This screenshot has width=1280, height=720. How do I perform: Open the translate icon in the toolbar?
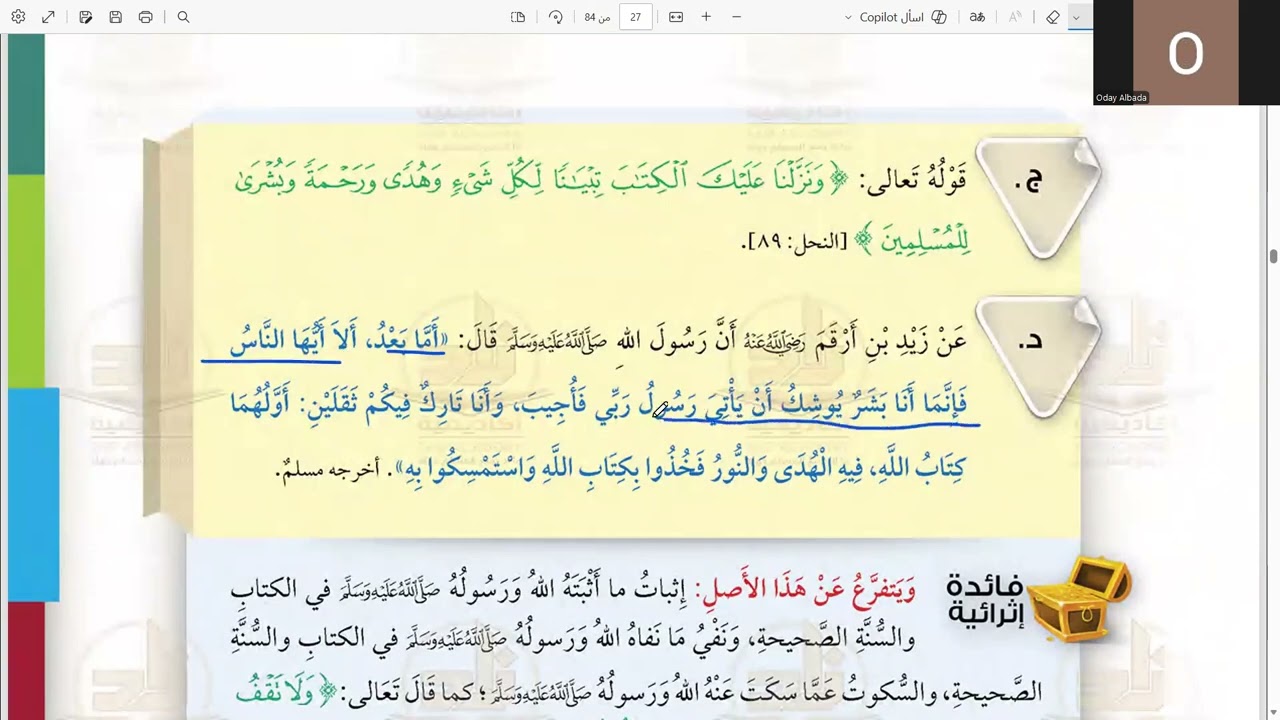coord(977,17)
